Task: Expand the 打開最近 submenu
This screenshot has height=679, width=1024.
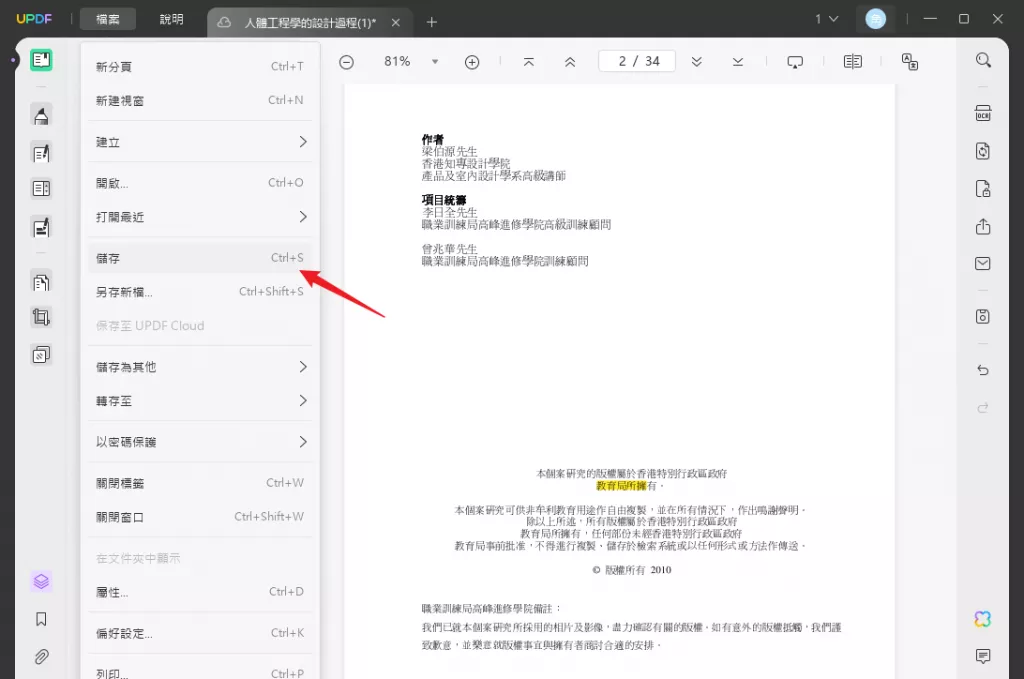Action: 200,217
